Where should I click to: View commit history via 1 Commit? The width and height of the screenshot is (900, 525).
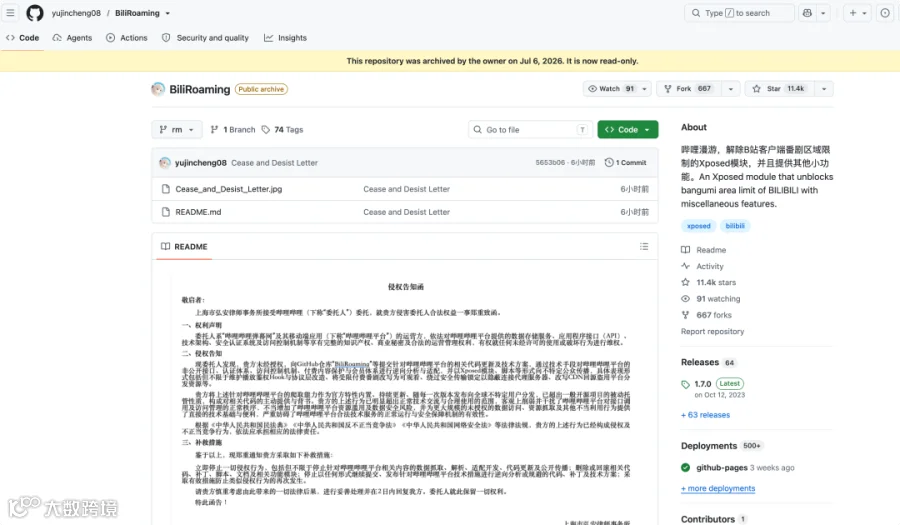625,163
